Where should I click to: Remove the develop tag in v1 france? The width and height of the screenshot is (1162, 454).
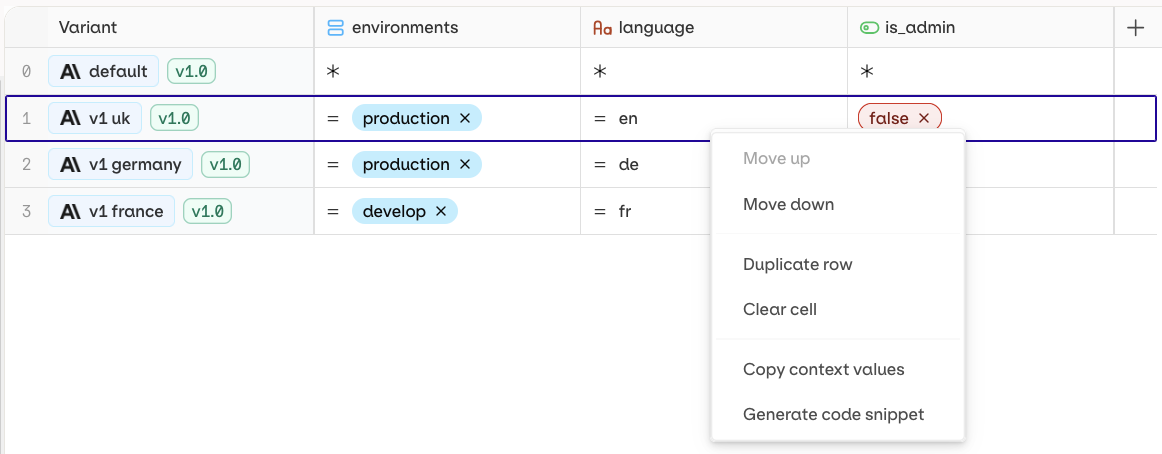click(x=441, y=212)
